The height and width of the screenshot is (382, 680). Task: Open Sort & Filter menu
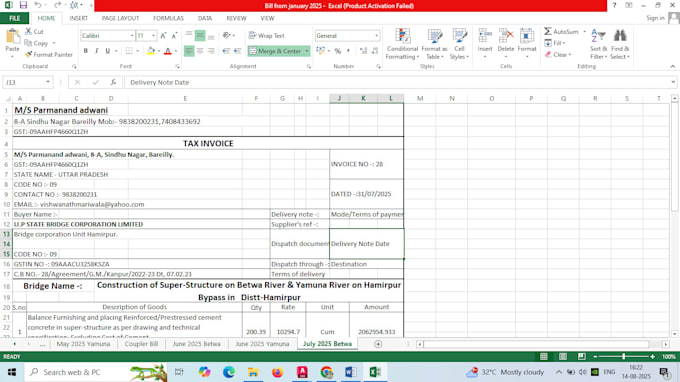point(598,44)
